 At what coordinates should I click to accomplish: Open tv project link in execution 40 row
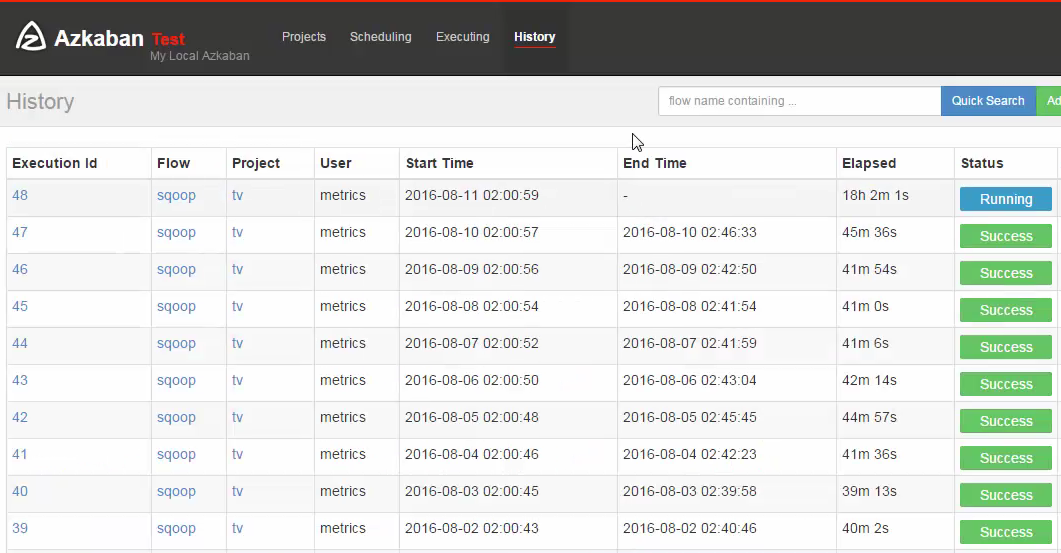[237, 492]
